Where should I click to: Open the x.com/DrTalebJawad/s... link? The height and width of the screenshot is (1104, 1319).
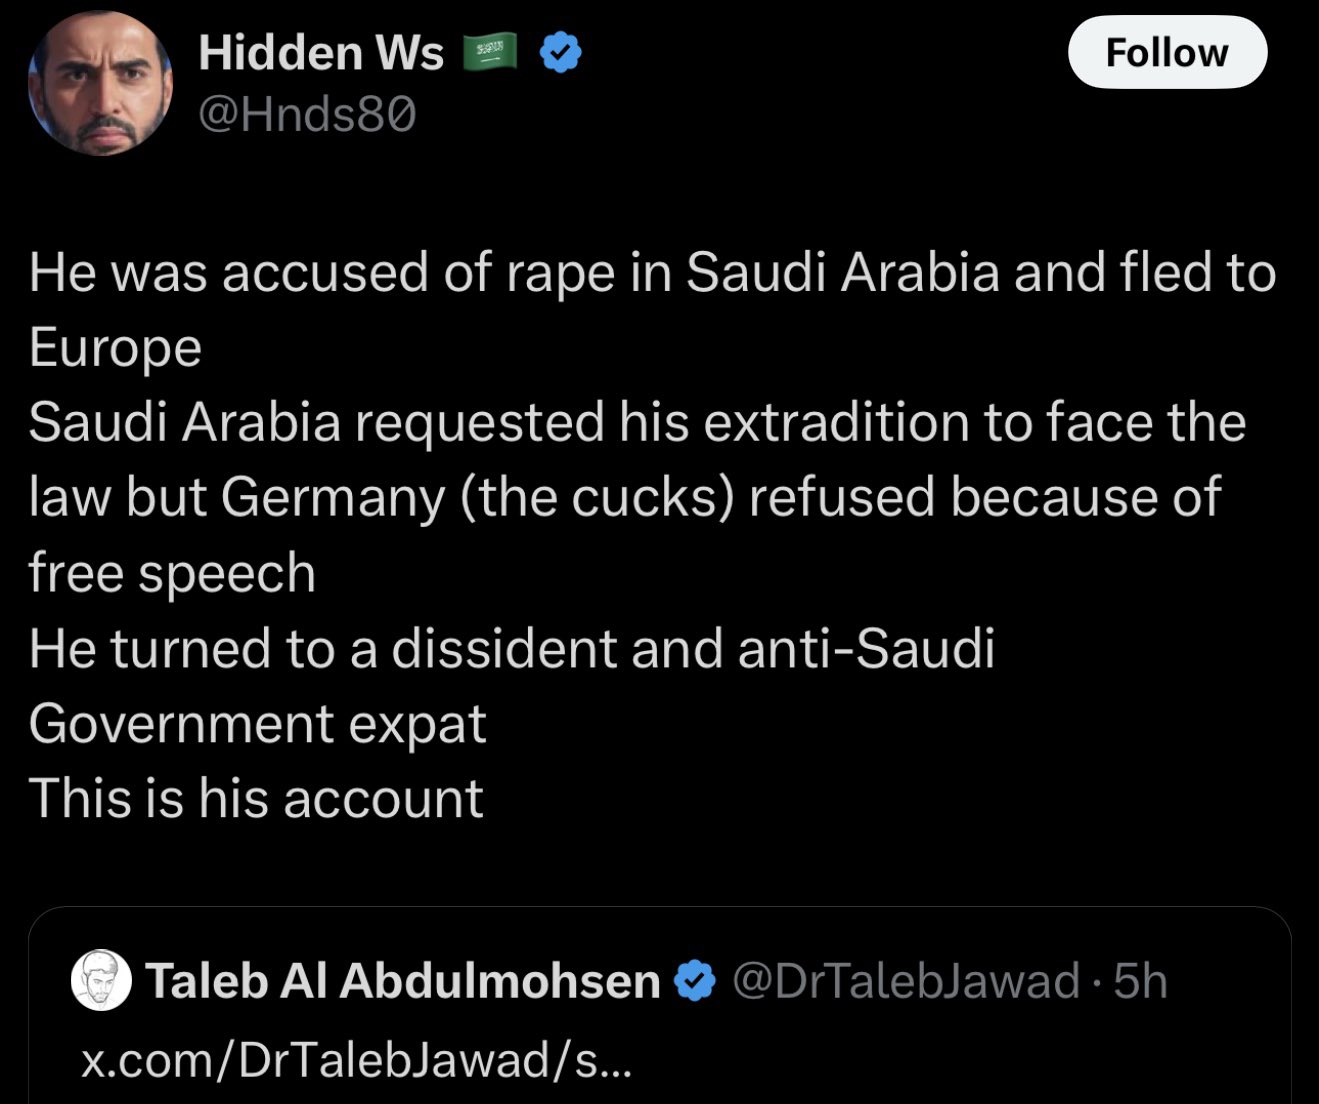pos(356,1060)
